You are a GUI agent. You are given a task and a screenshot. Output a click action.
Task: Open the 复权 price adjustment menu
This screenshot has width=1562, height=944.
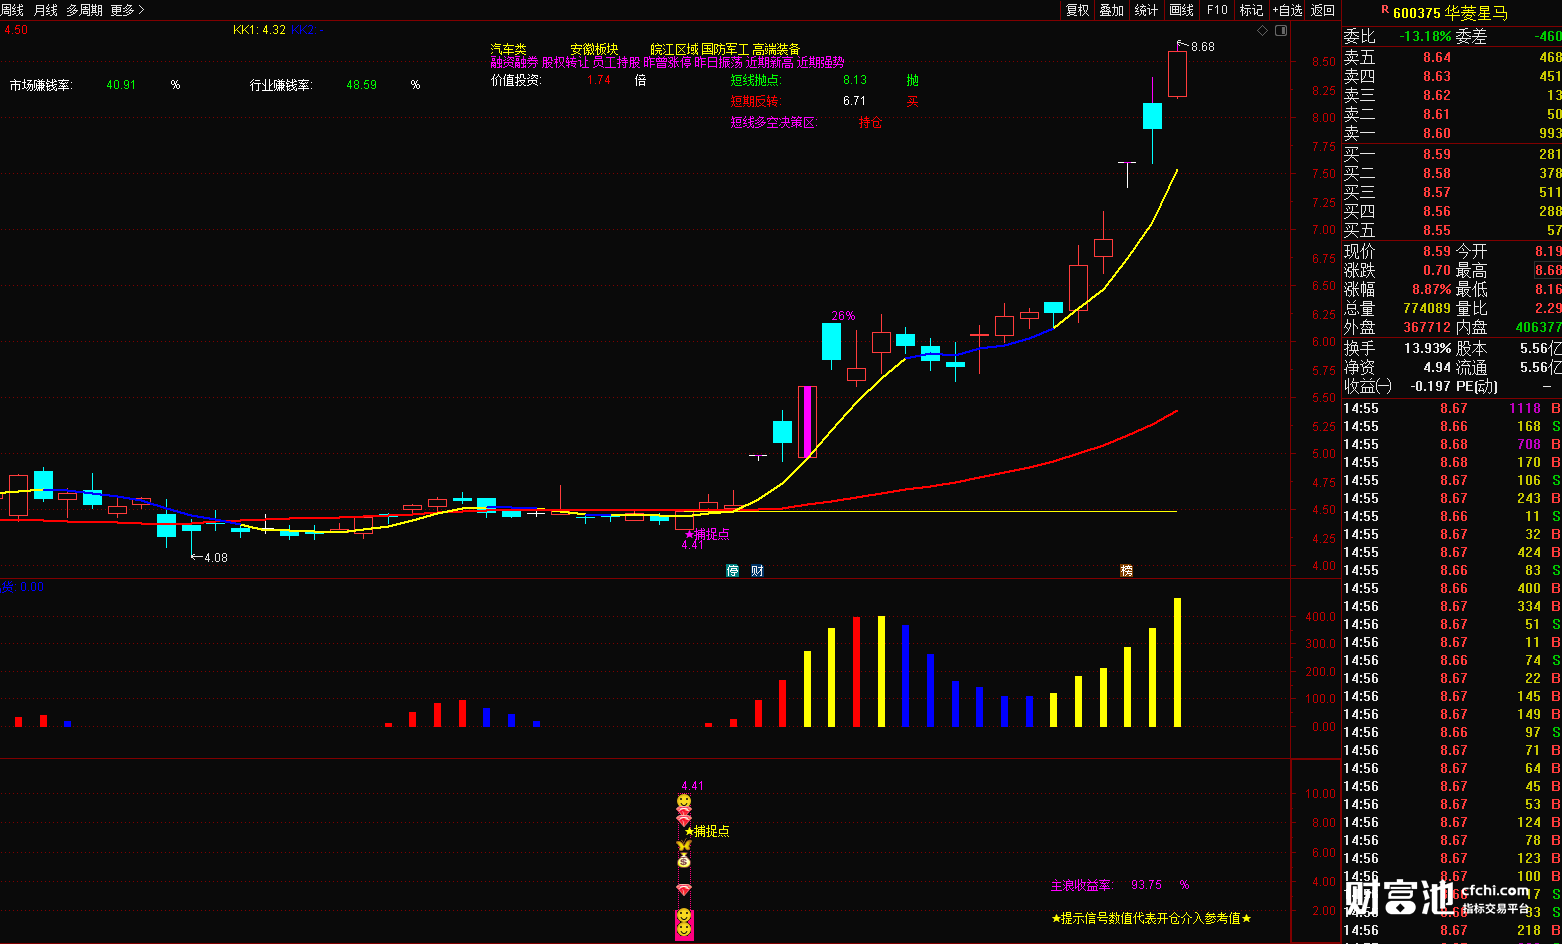pos(1077,10)
